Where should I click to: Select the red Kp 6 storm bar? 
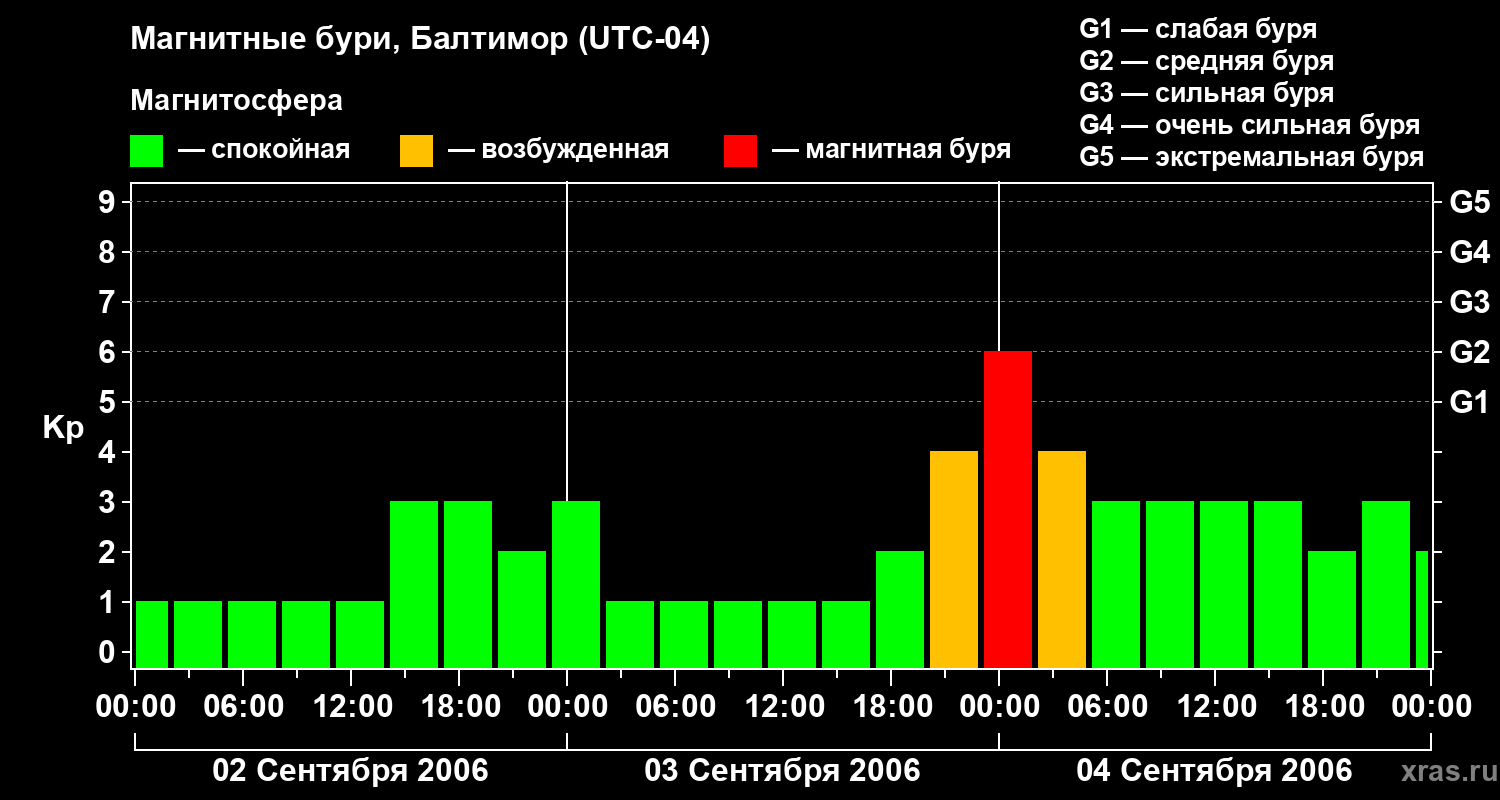point(1008,510)
